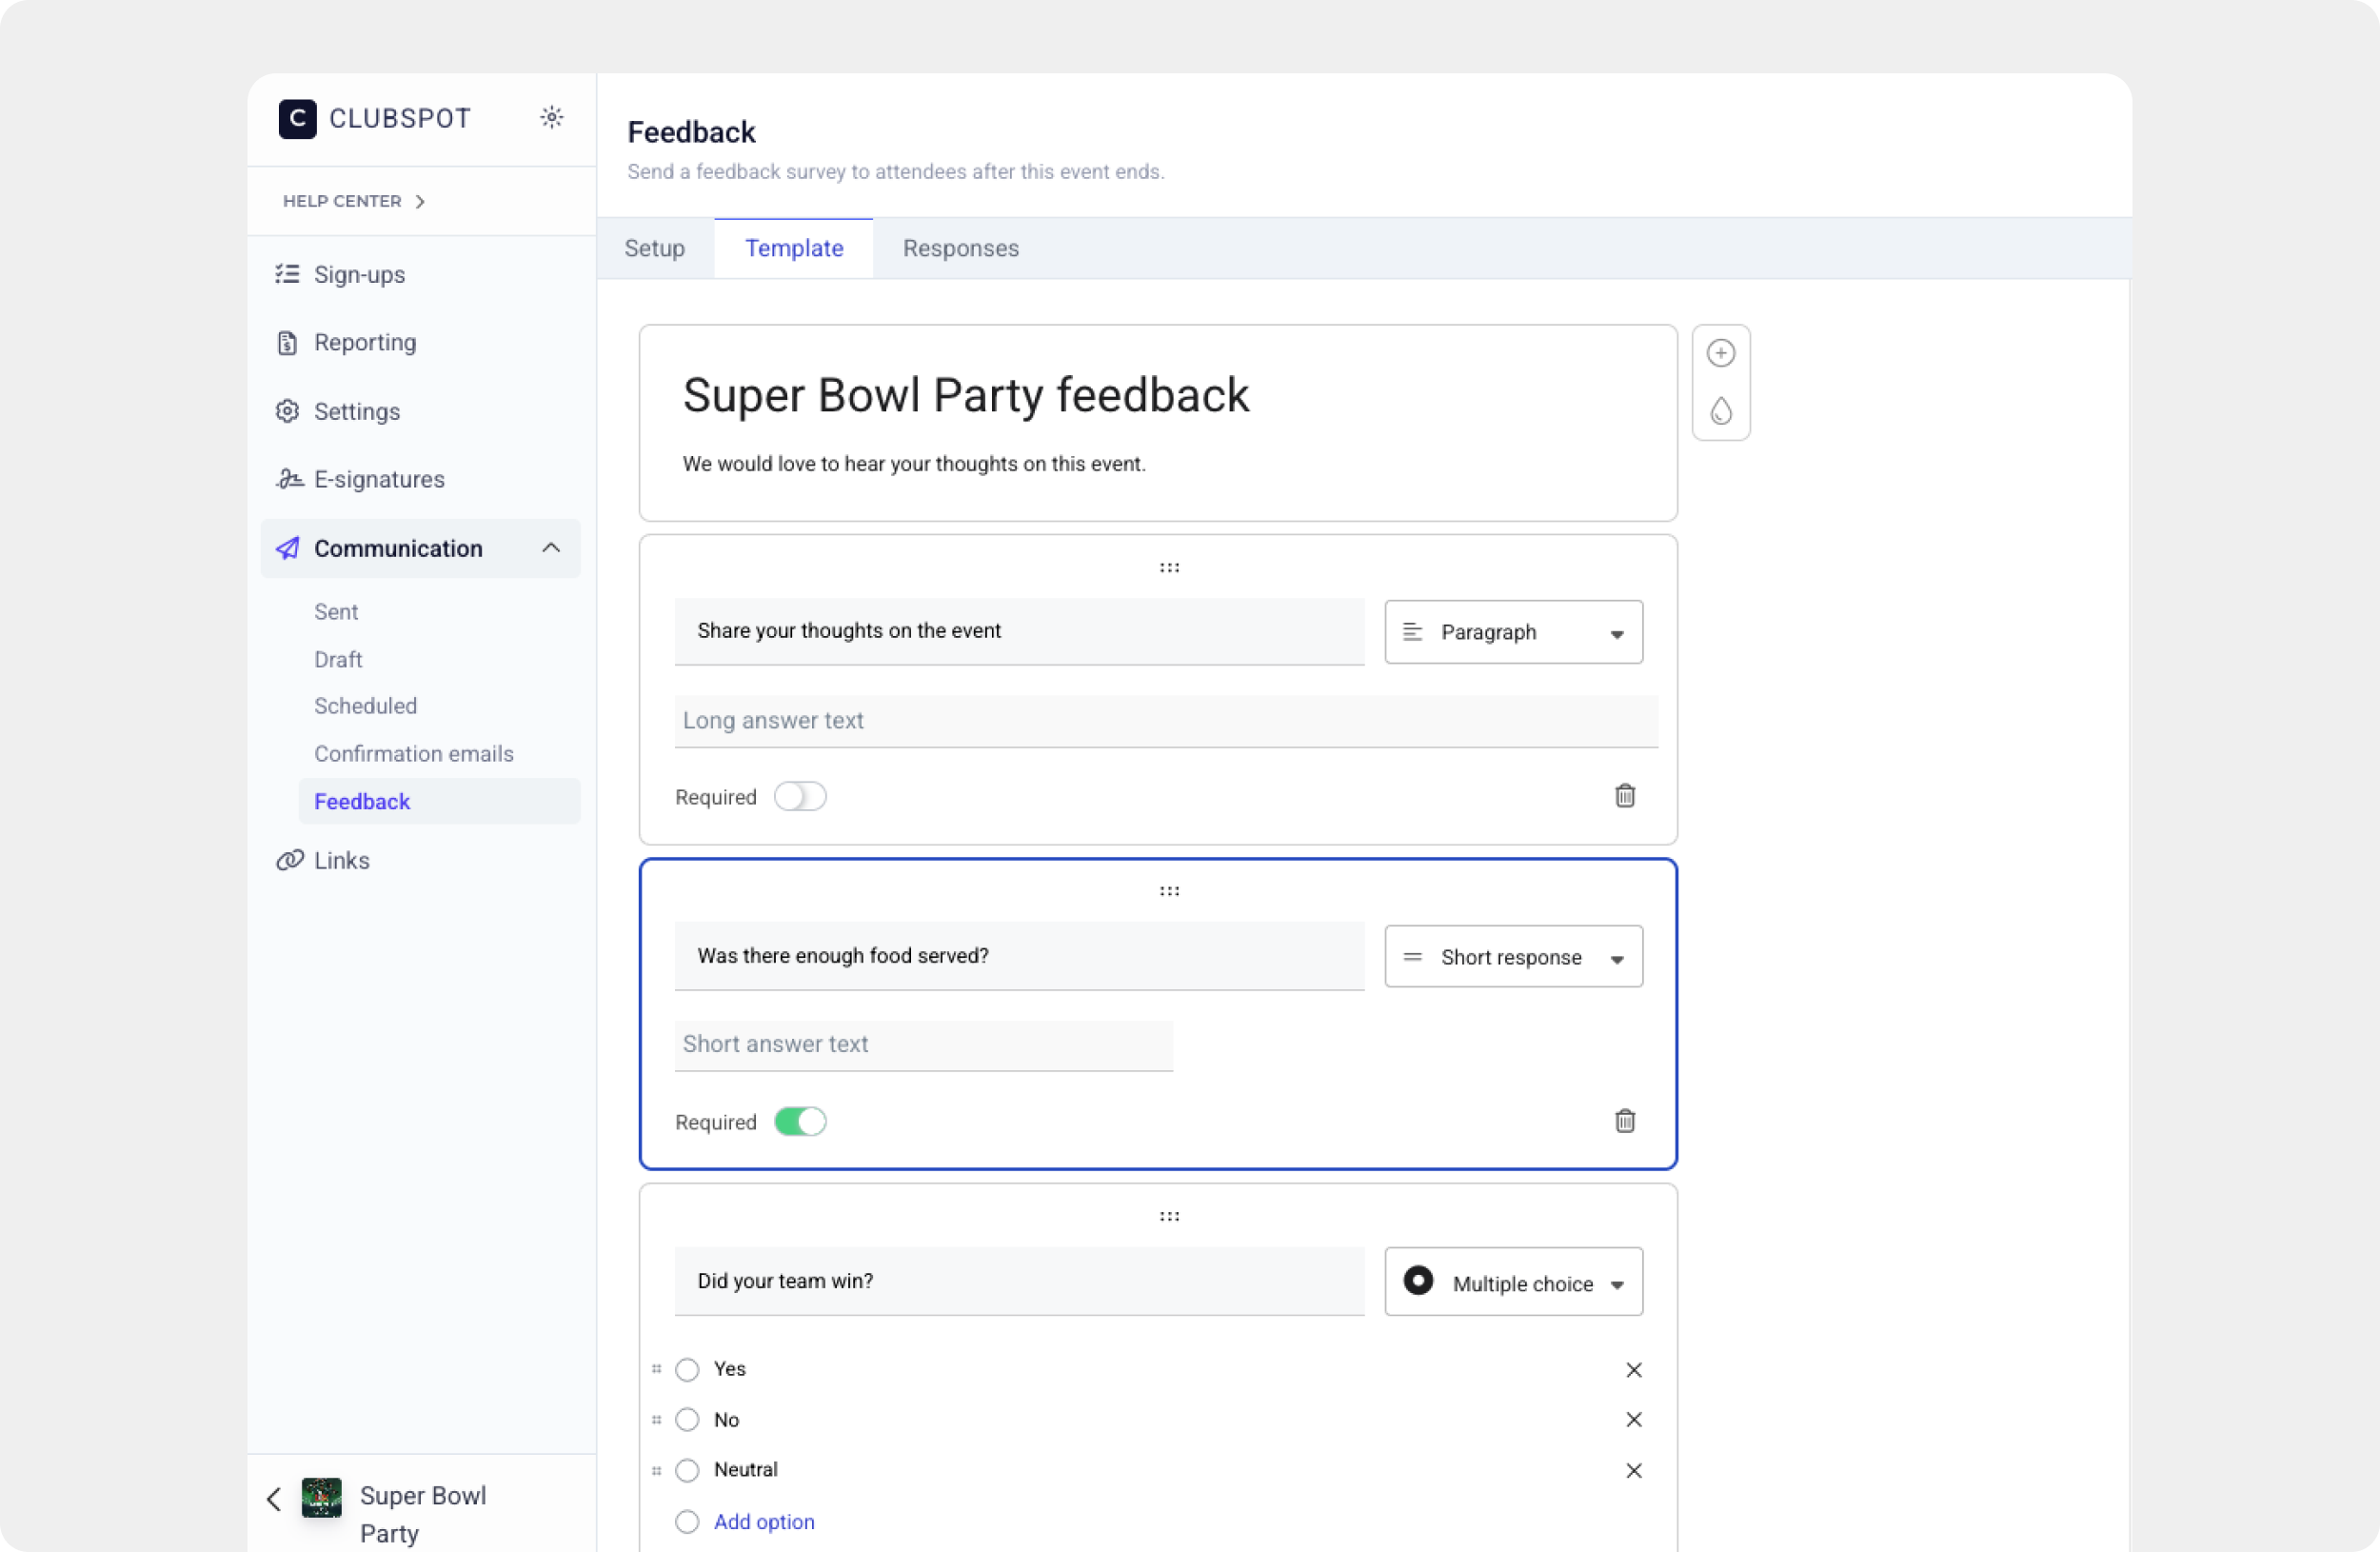
Task: Remove the 'Neutral' option
Action: point(1633,1470)
